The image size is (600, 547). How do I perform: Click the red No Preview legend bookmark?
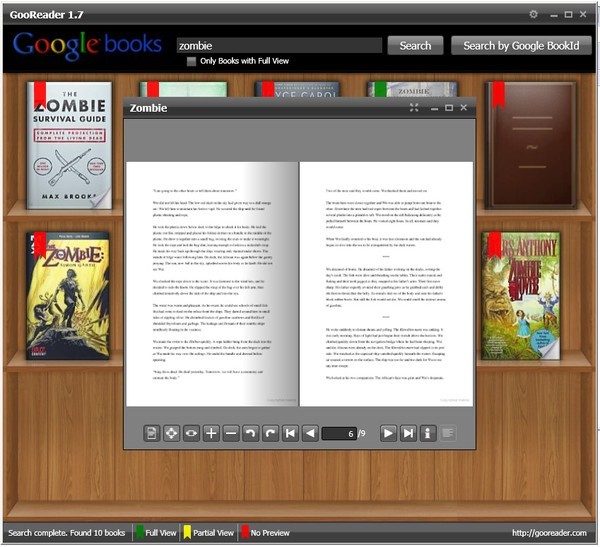[245, 532]
